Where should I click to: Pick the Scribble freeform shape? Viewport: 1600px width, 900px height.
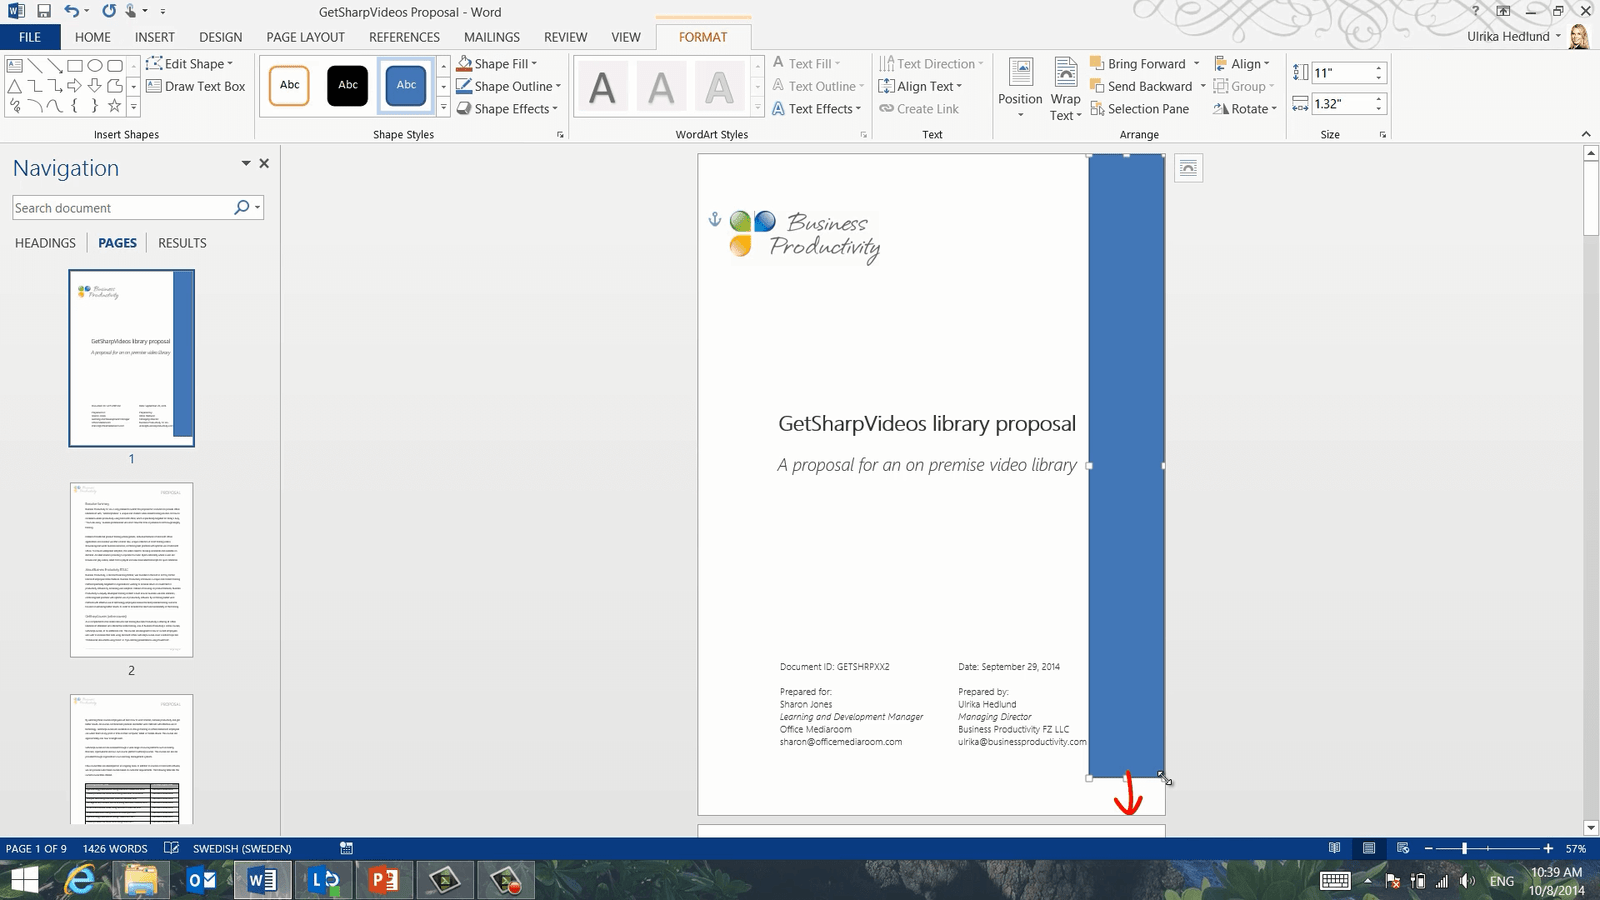[15, 106]
